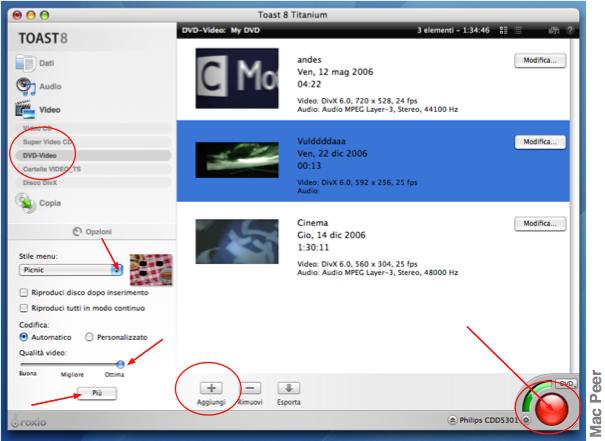The width and height of the screenshot is (605, 441).
Task: Click the video list vertical scrollbar
Action: [574, 204]
